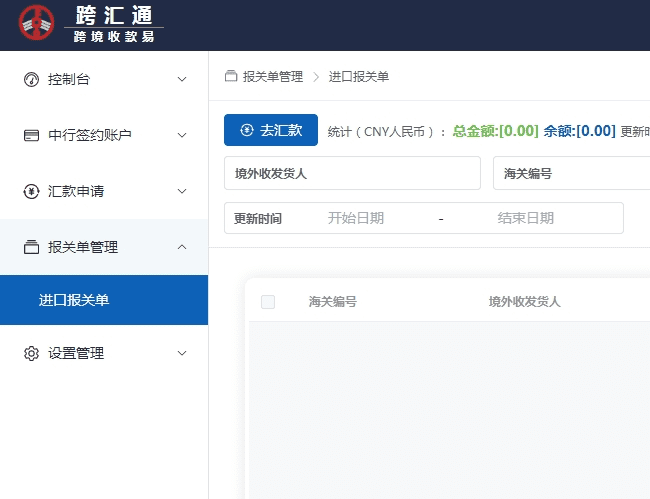The image size is (650, 499).
Task: Click the 汇款申请 yuan coin icon
Action: pos(31,191)
